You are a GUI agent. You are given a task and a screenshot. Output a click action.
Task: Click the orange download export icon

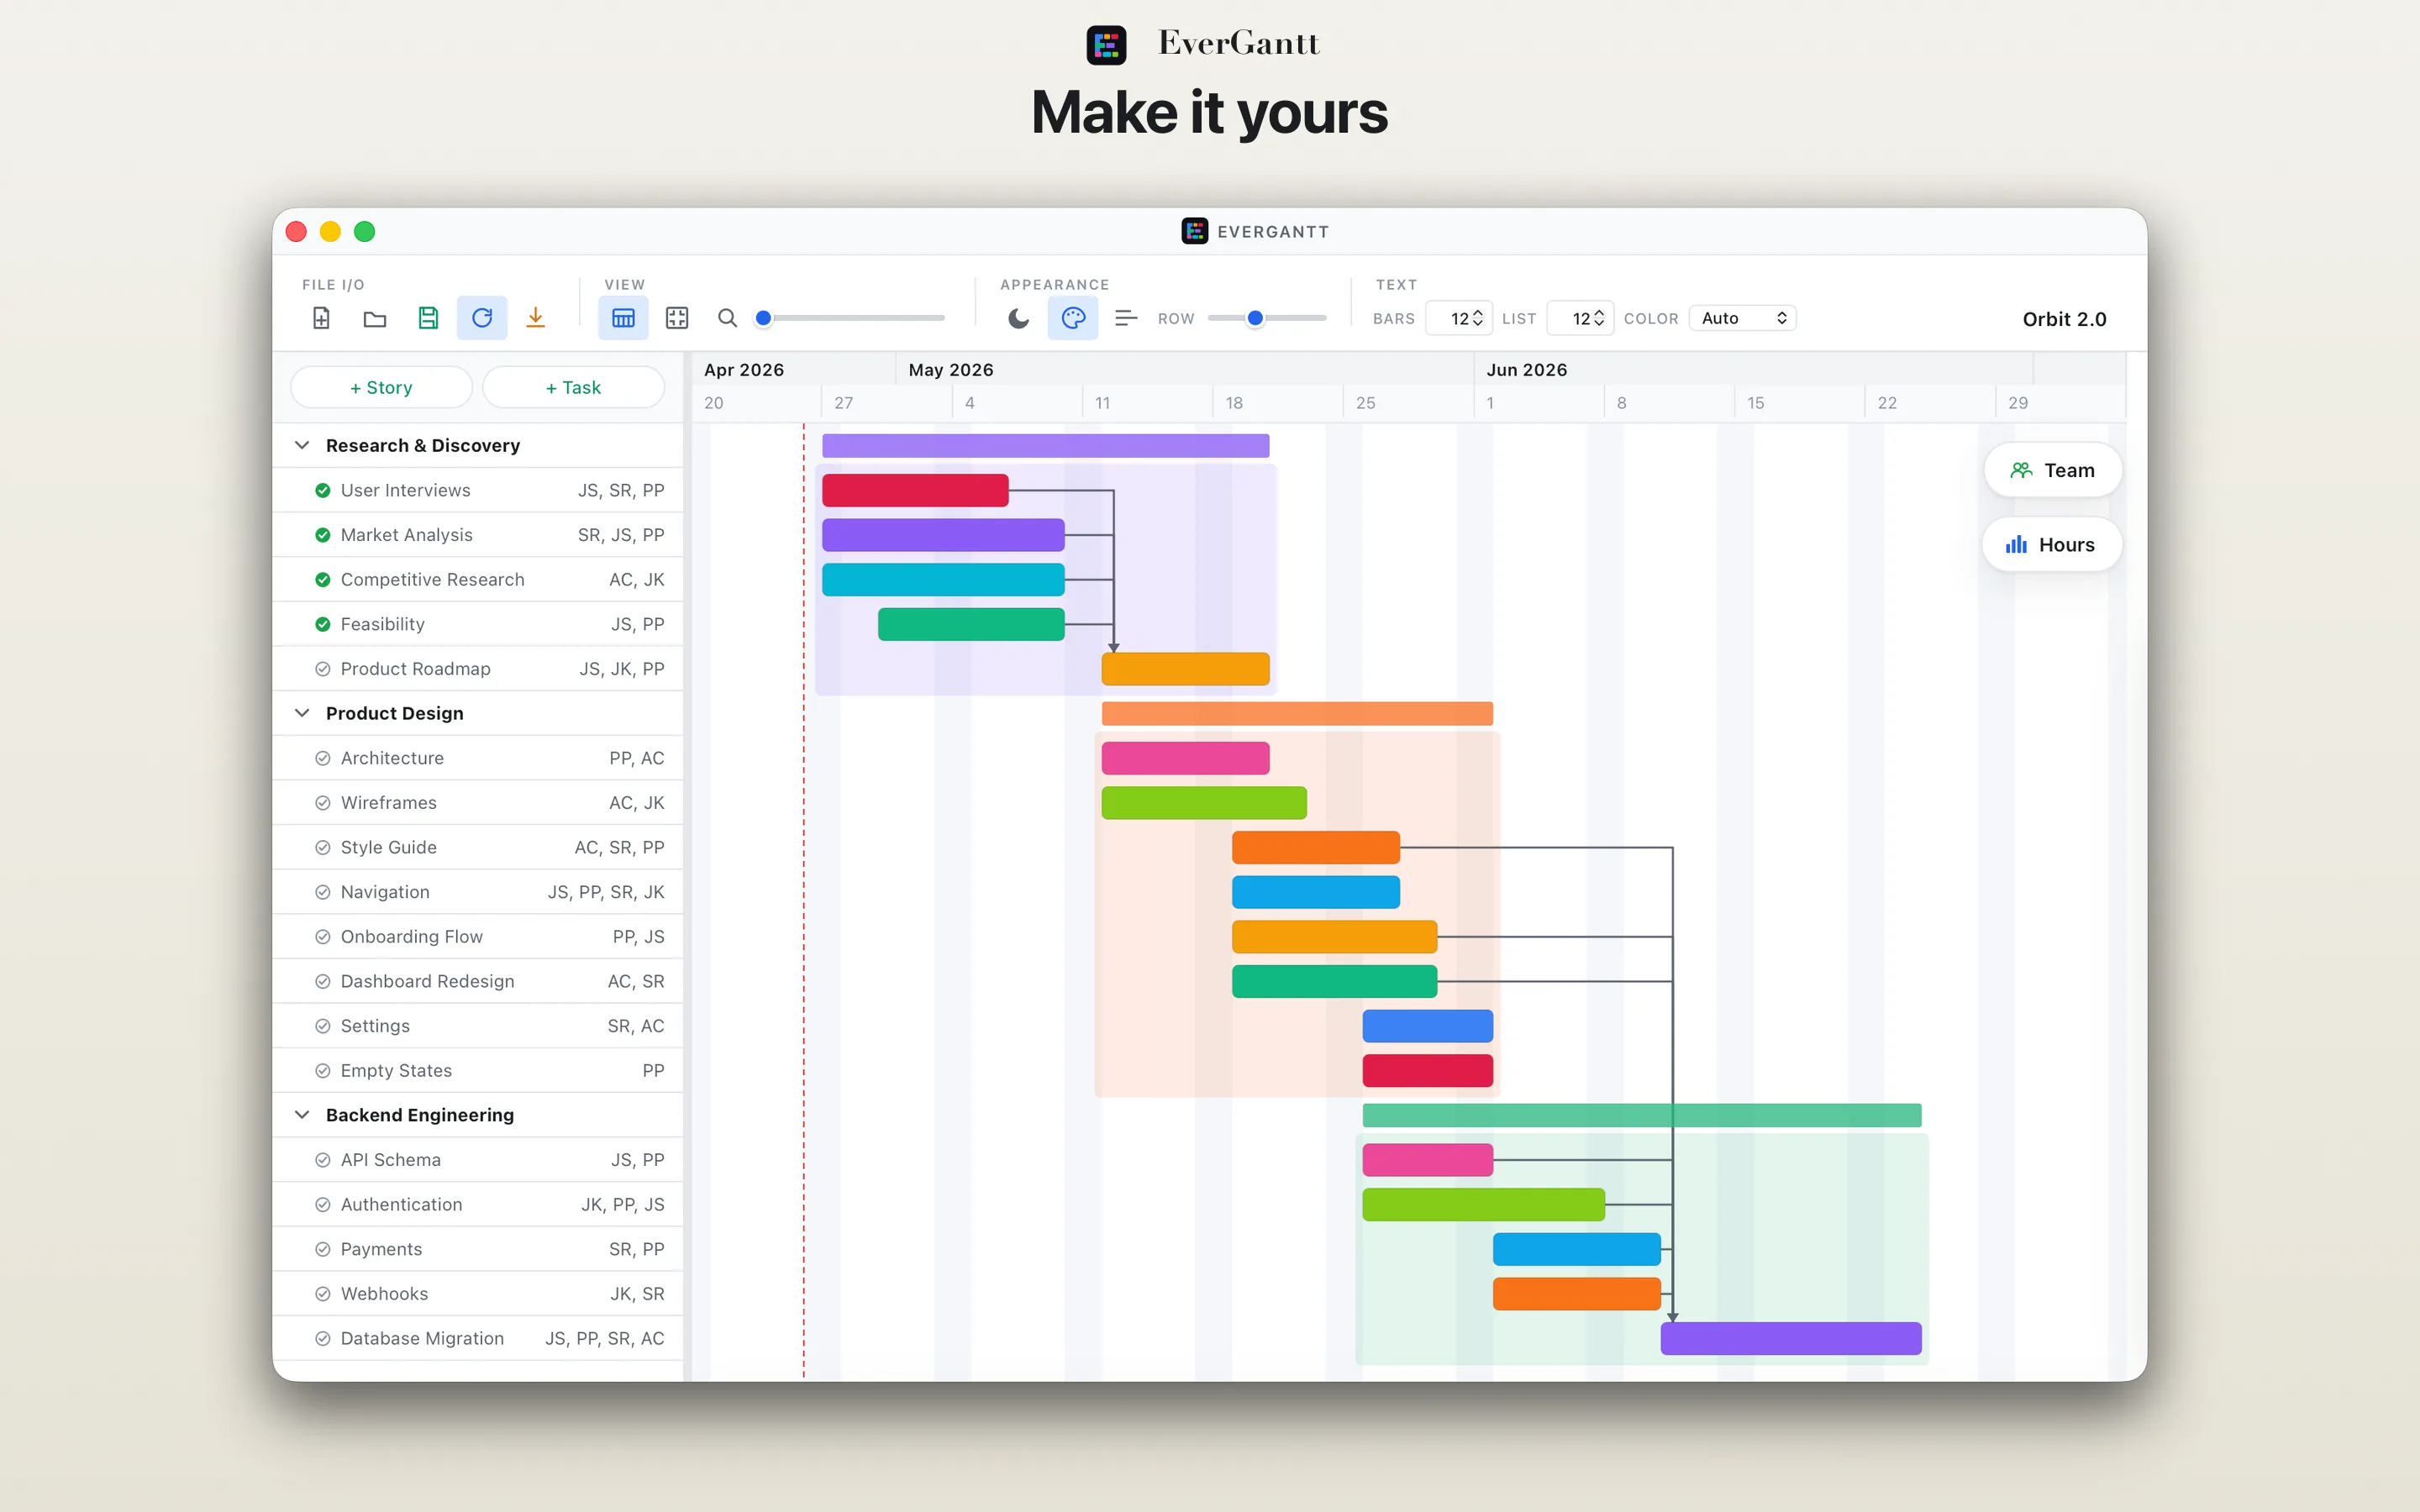click(535, 318)
